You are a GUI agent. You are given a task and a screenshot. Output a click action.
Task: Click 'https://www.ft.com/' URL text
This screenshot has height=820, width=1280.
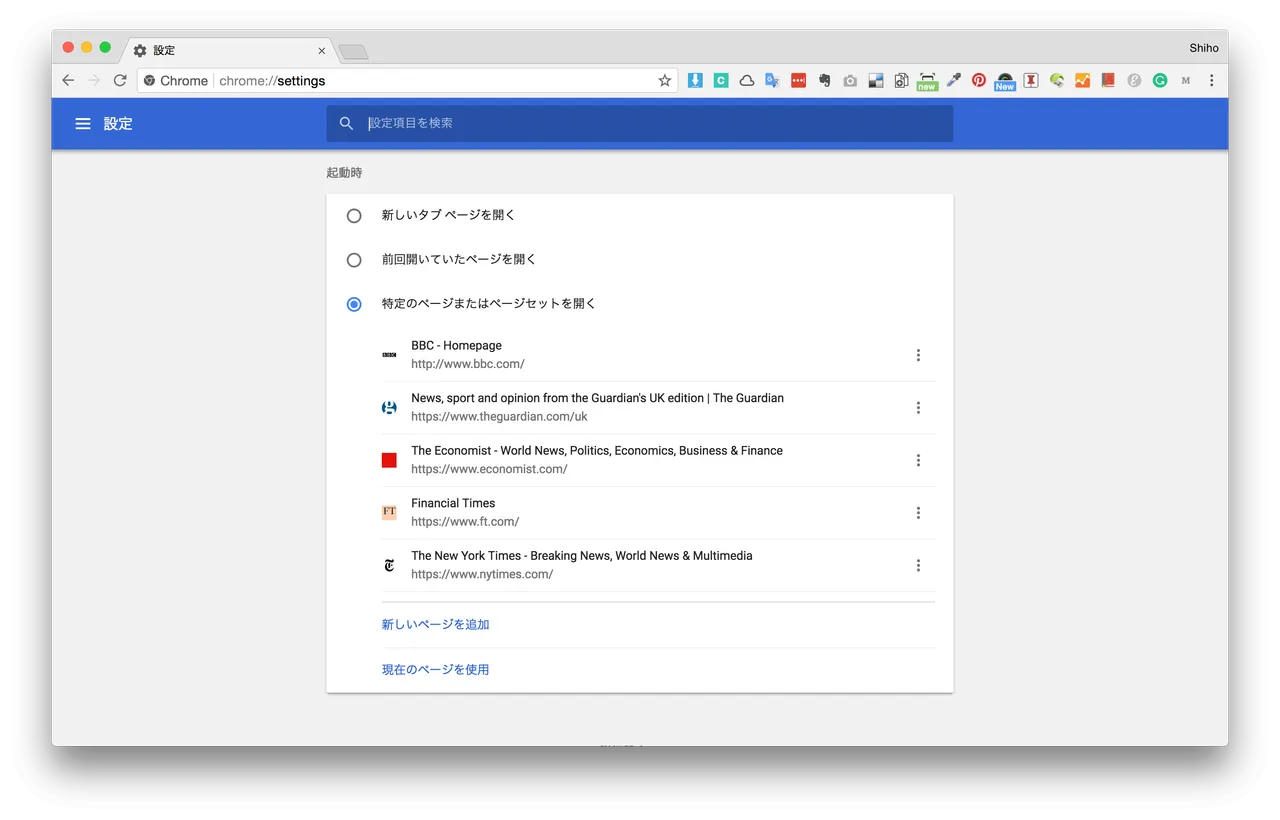pyautogui.click(x=465, y=522)
